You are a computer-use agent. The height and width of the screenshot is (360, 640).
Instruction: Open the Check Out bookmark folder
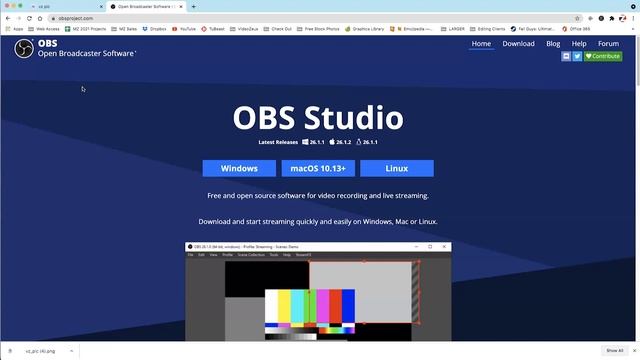coord(278,29)
